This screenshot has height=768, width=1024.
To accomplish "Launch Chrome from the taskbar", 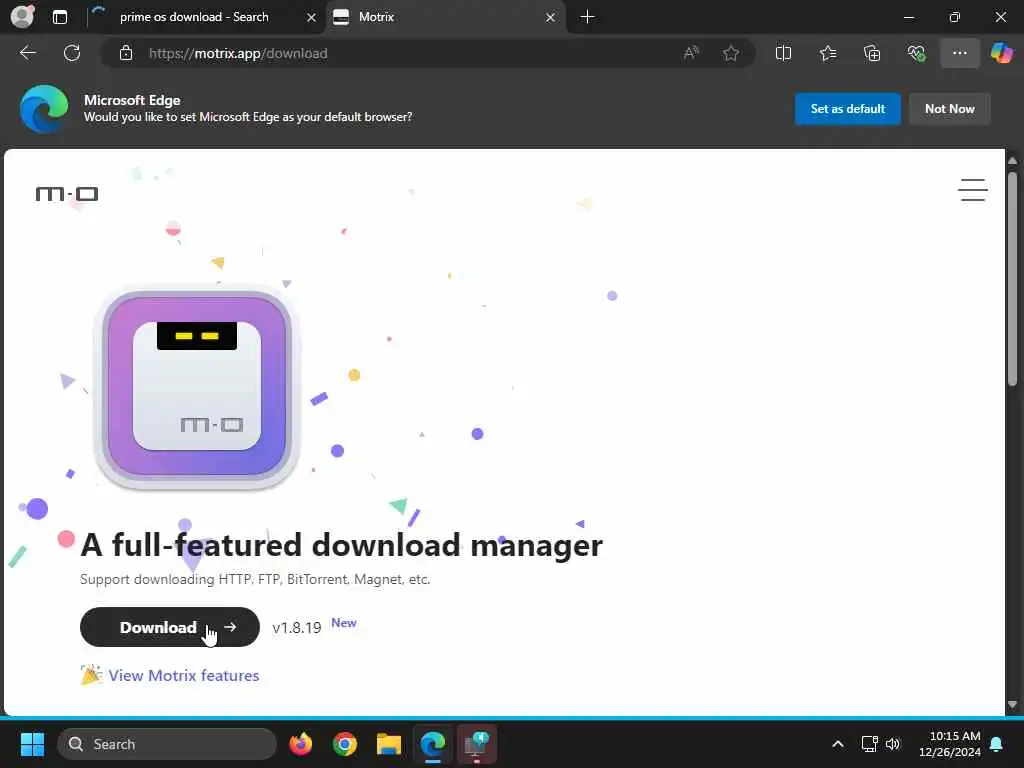I will point(345,744).
